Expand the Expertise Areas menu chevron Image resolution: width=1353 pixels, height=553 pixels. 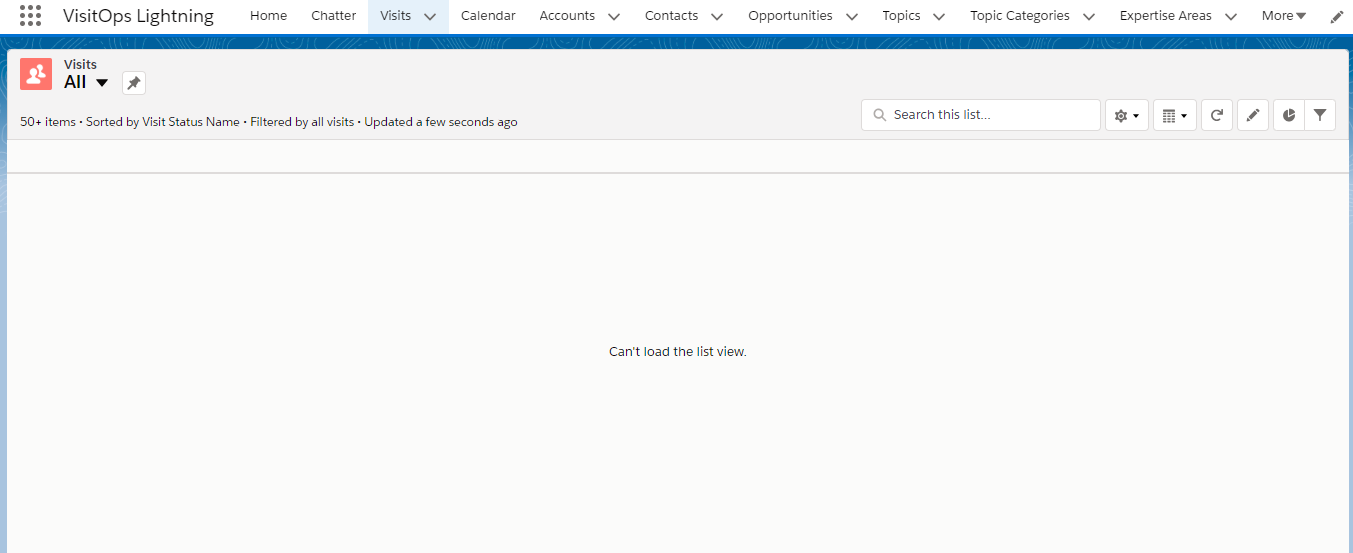(1231, 17)
